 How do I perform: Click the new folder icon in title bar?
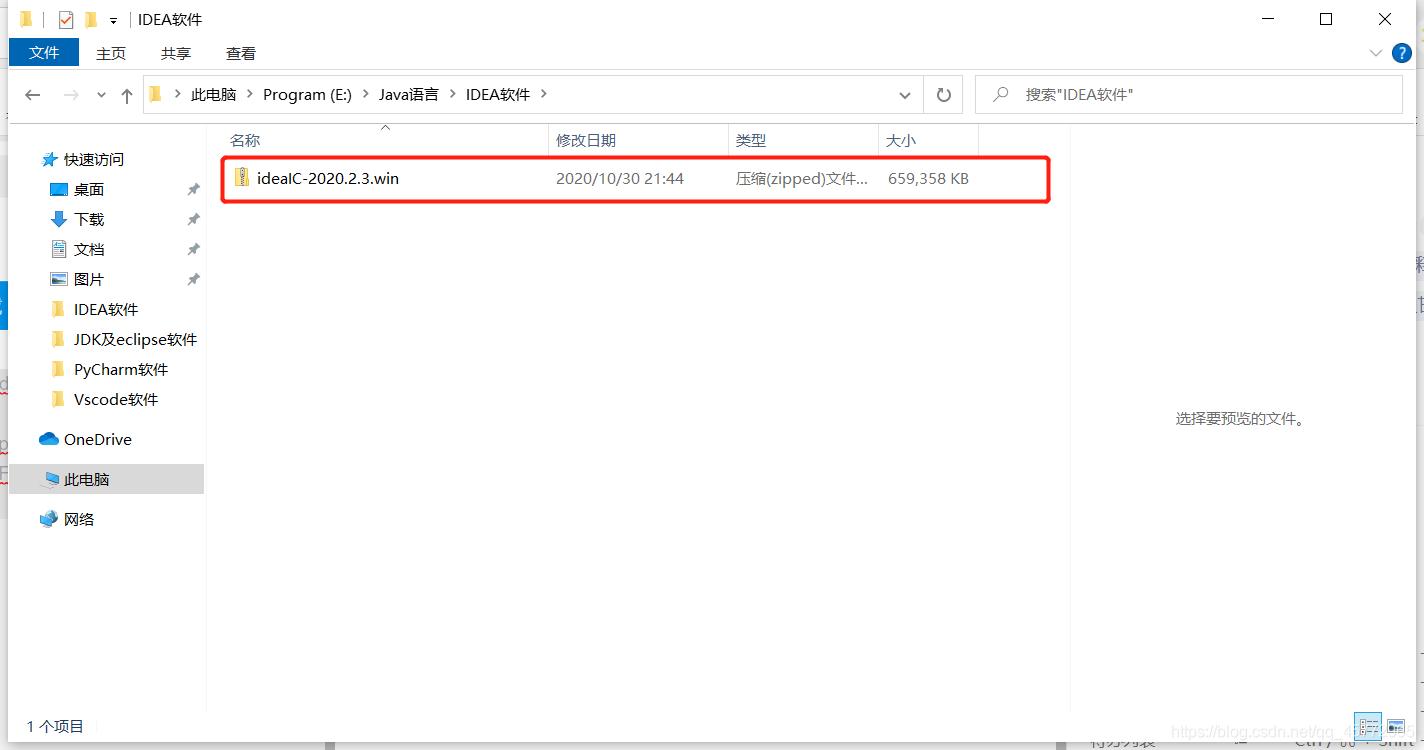pos(91,19)
